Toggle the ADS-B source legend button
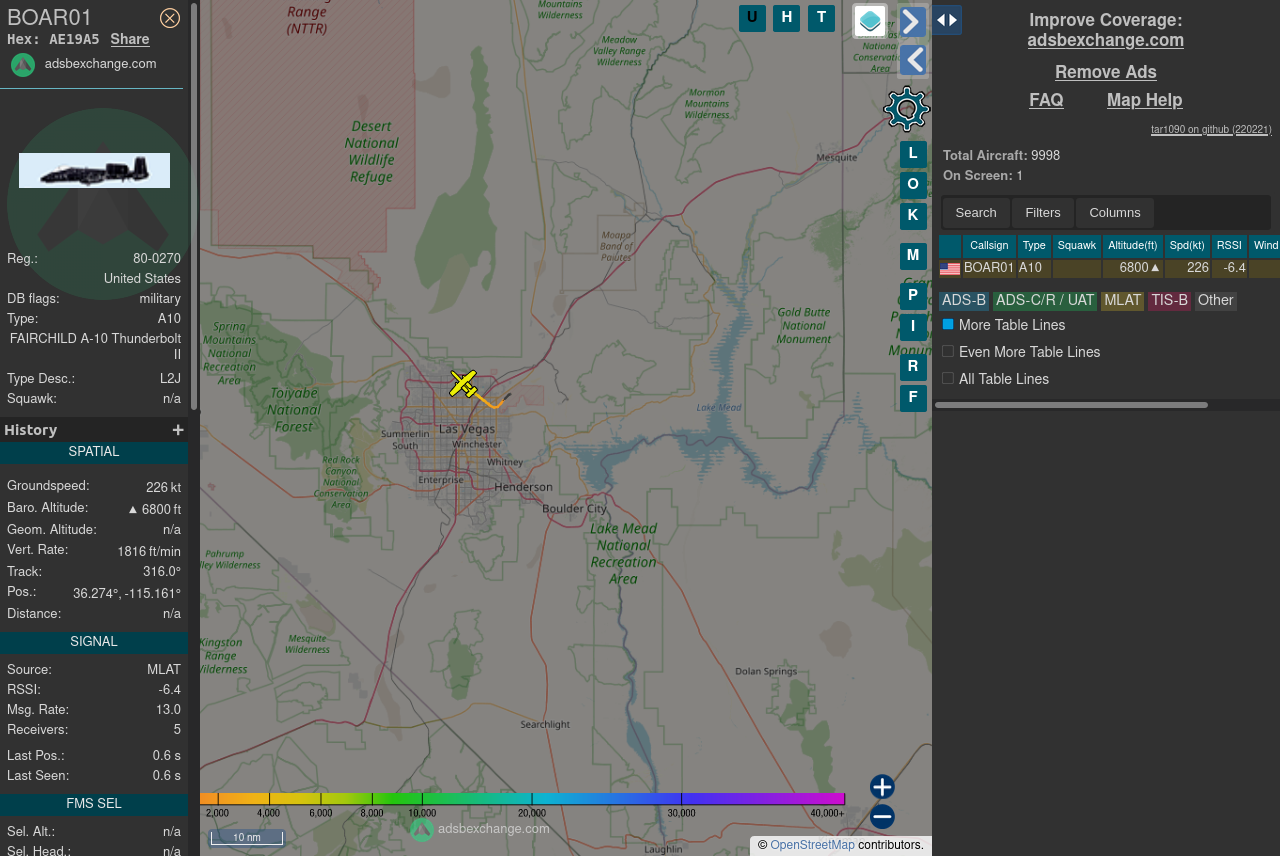The image size is (1280, 856). pyautogui.click(x=964, y=301)
